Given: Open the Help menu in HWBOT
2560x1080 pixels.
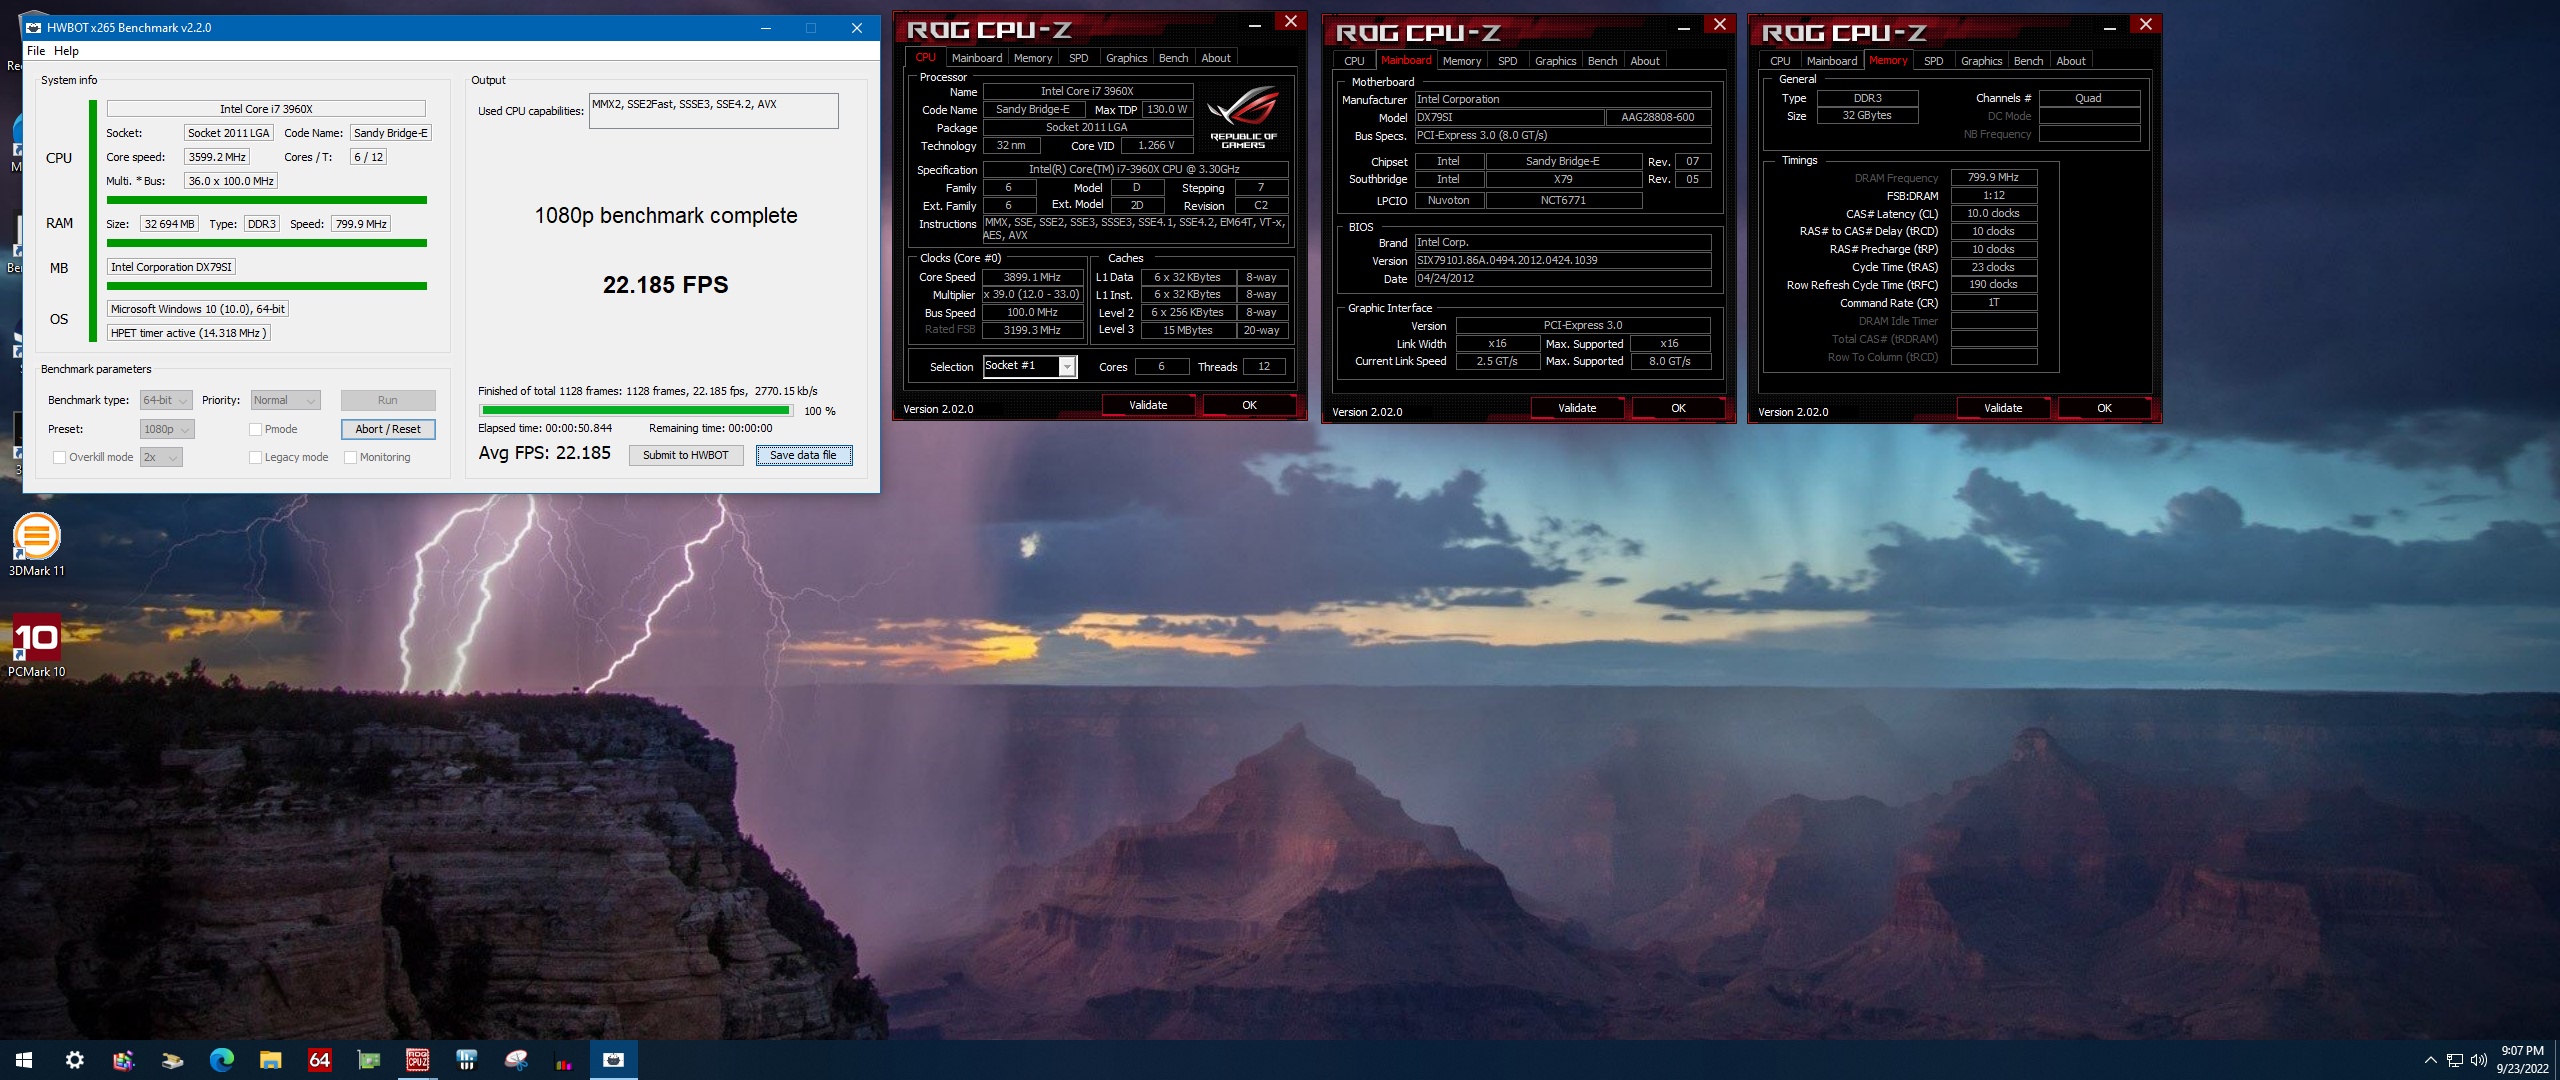Looking at the screenshot, I should [x=66, y=51].
